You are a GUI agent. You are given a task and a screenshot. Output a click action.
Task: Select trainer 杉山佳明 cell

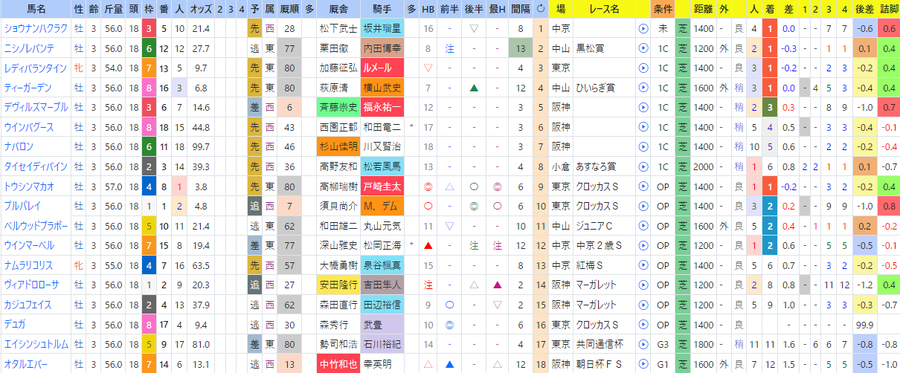point(339,147)
